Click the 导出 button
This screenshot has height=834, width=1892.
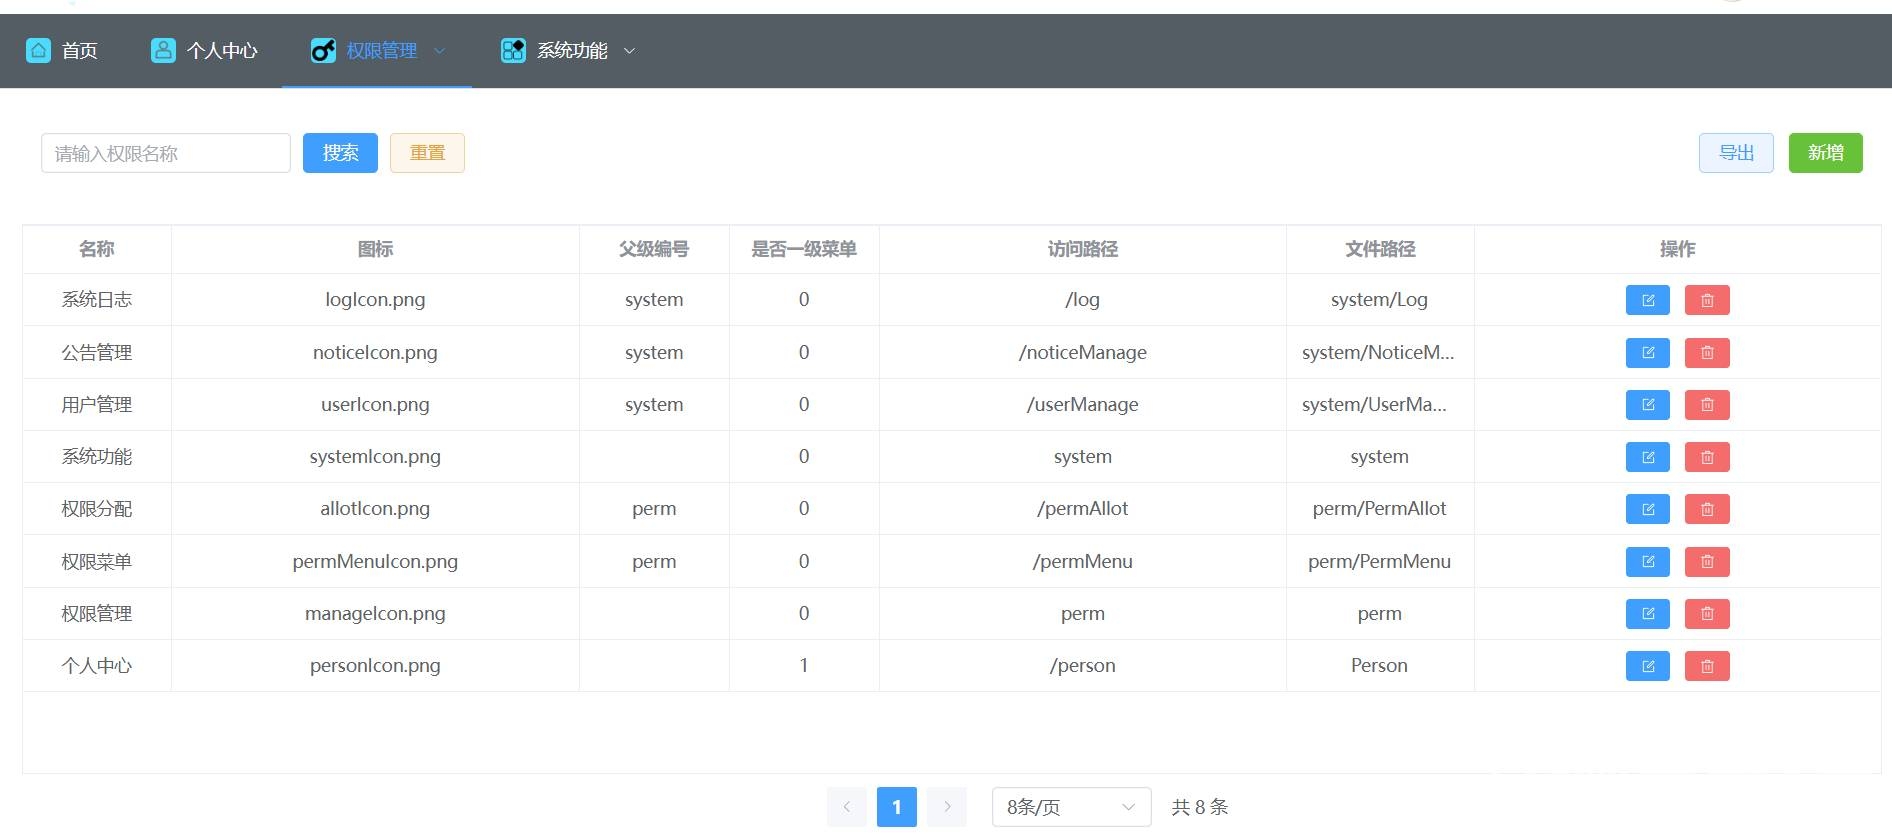tap(1736, 153)
